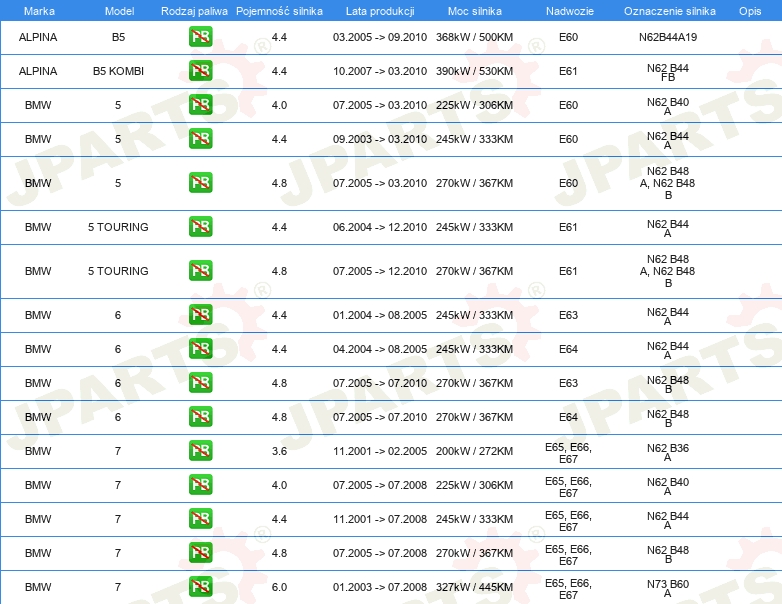
Task: Click the 11.2001 -> 02.2005 production dates
Action: (x=380, y=451)
